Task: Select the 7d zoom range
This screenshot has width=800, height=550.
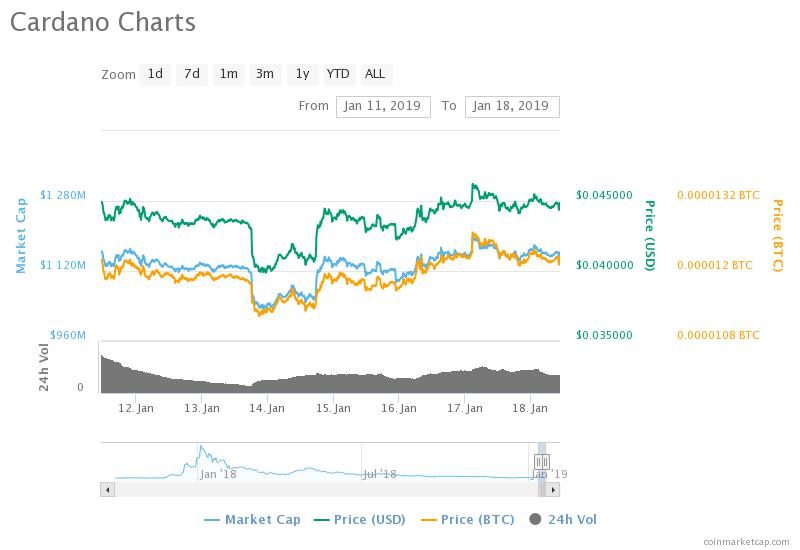Action: pyautogui.click(x=192, y=74)
